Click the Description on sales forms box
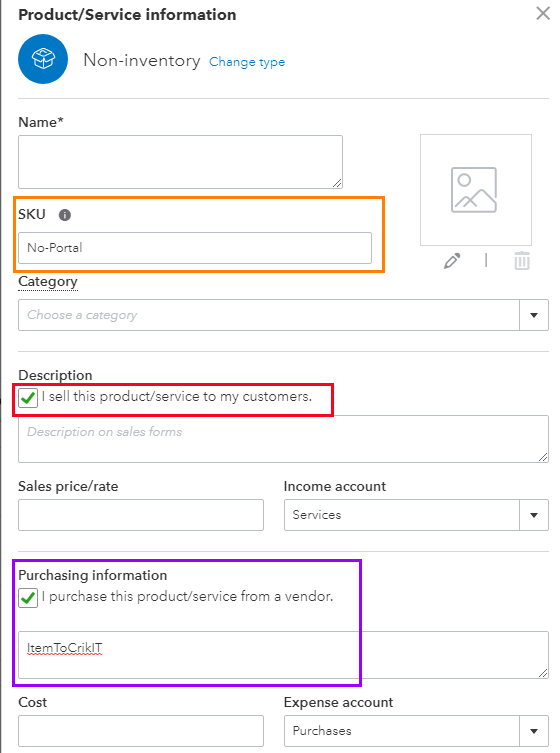 [283, 439]
